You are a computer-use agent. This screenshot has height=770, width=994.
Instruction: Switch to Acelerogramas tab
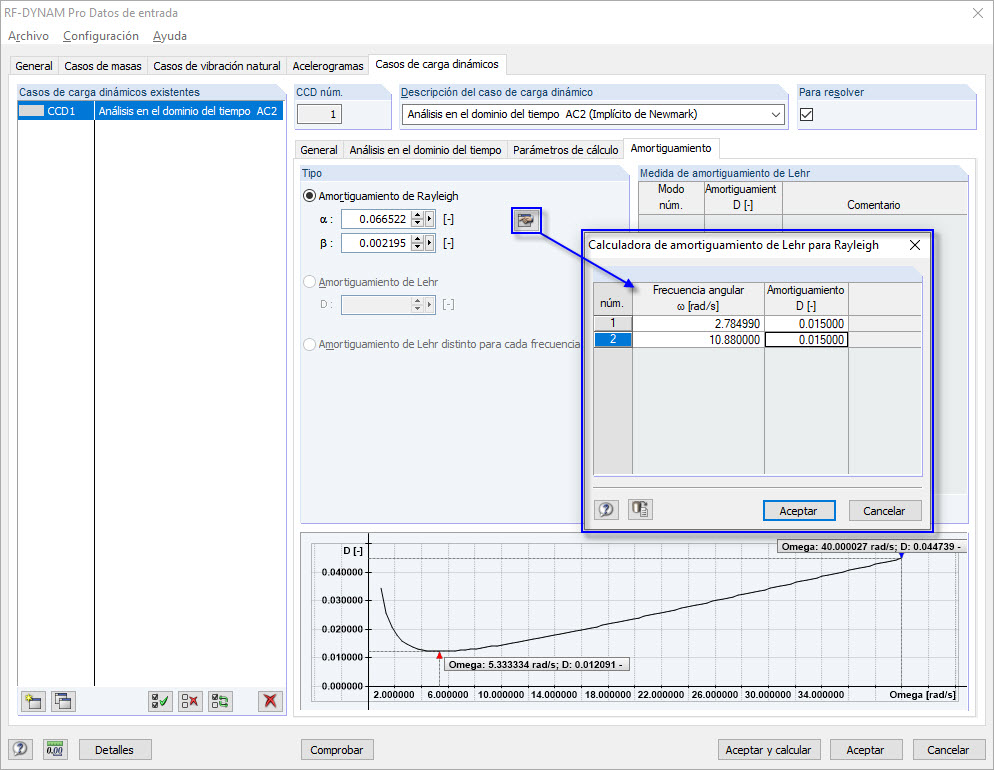tap(328, 66)
